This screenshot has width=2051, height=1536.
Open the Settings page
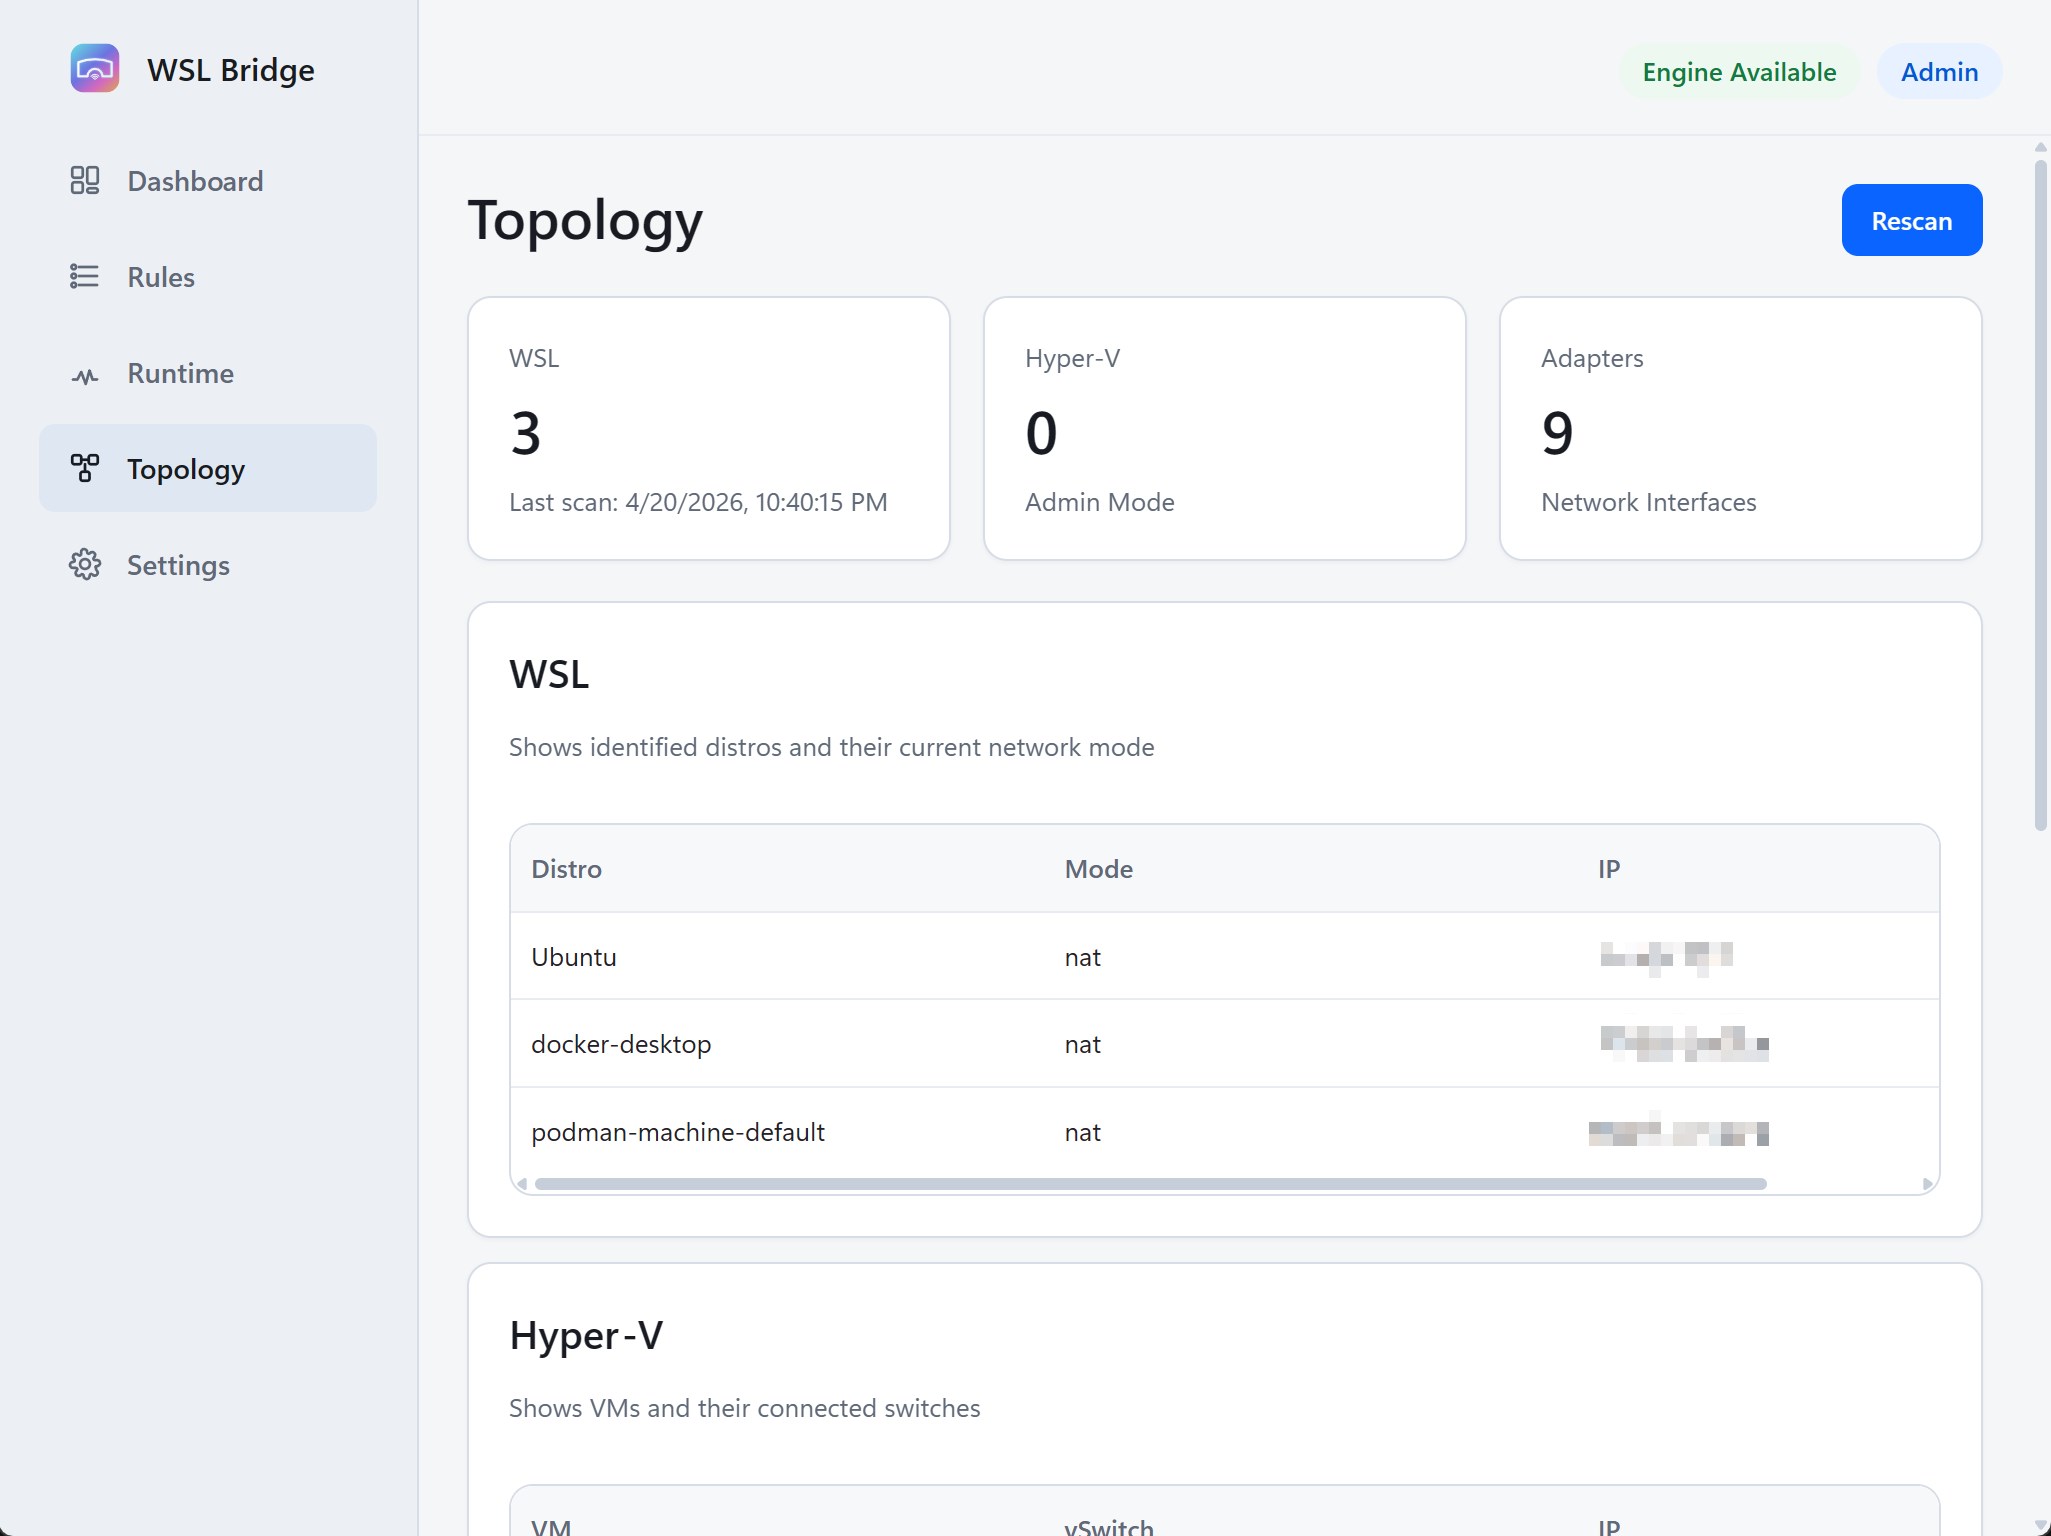tap(208, 565)
